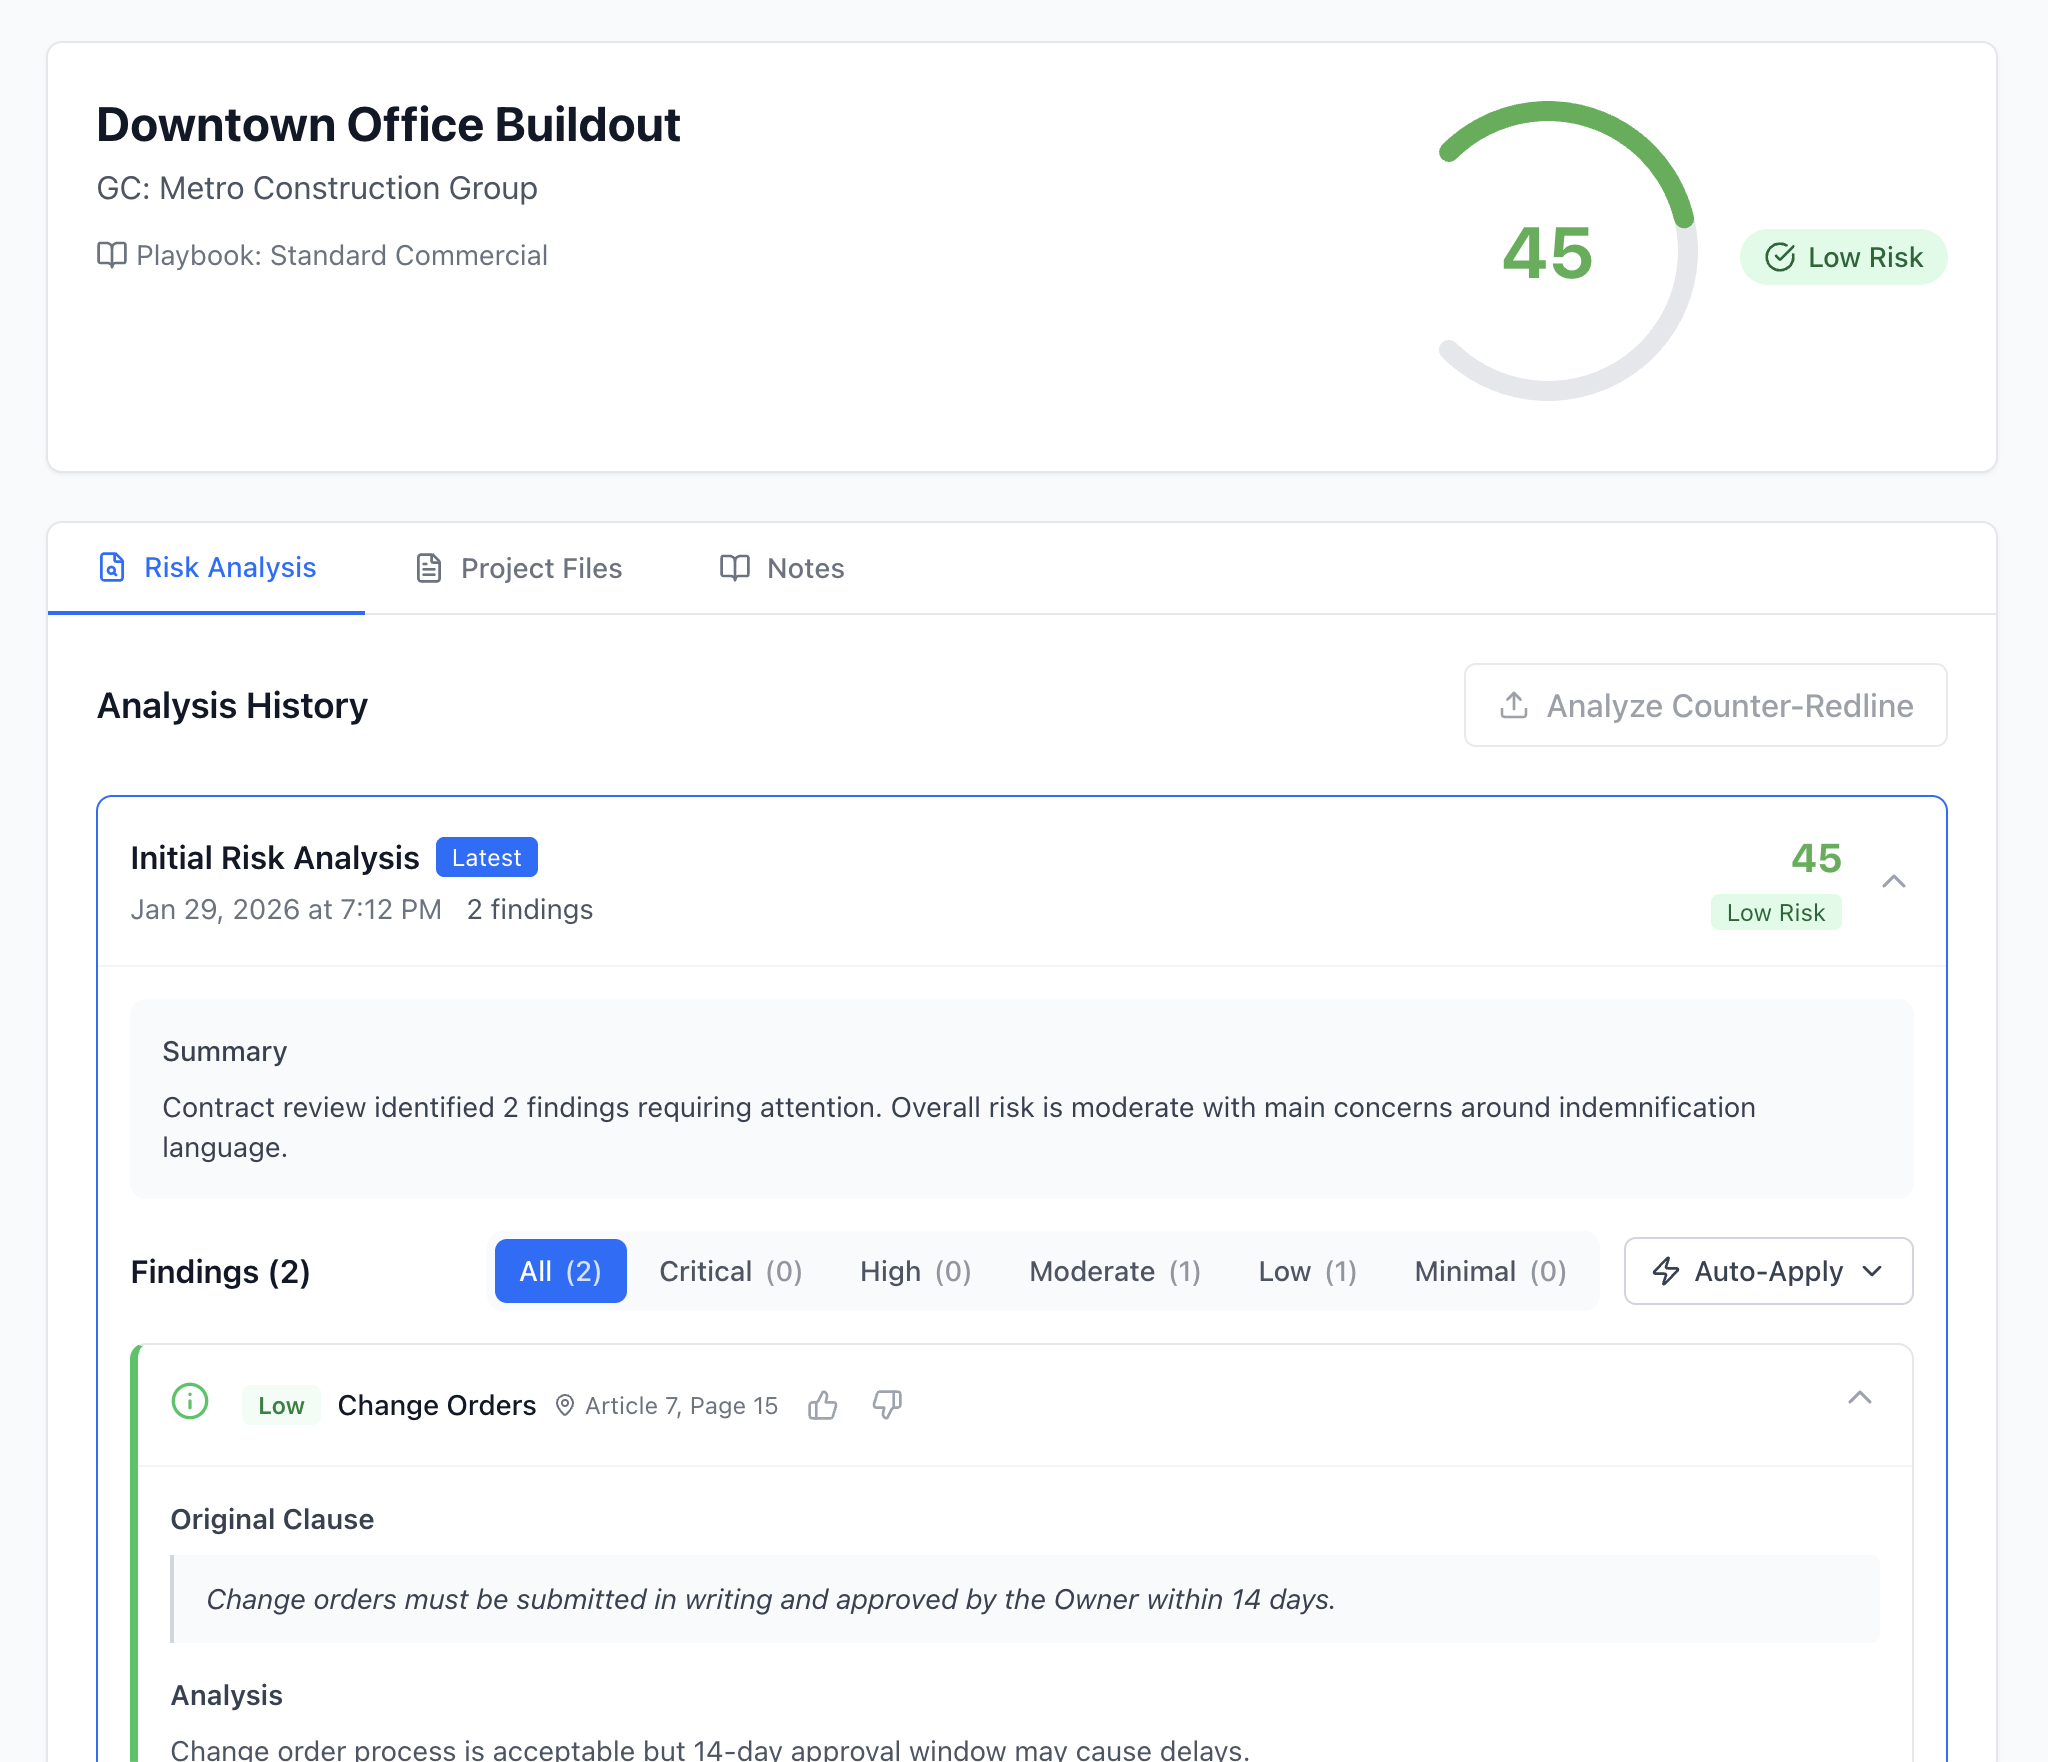The image size is (2048, 1762).
Task: Click 'Jan 29, 2026 at 7:12 PM' timestamp
Action: tap(286, 909)
